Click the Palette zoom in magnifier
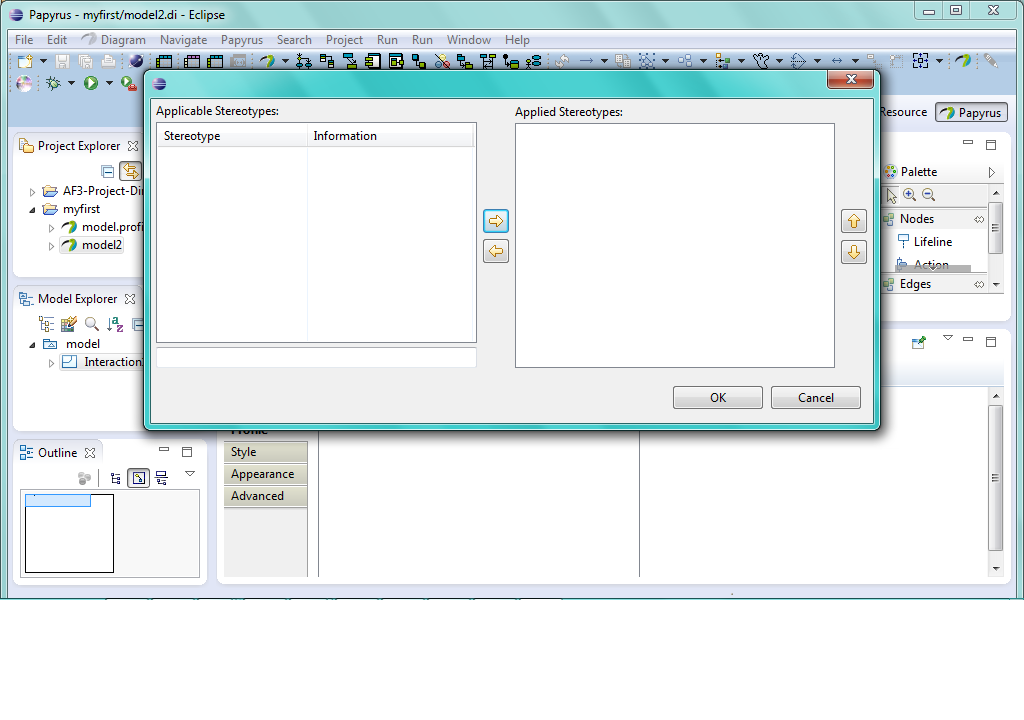Image resolution: width=1024 pixels, height=720 pixels. point(909,195)
